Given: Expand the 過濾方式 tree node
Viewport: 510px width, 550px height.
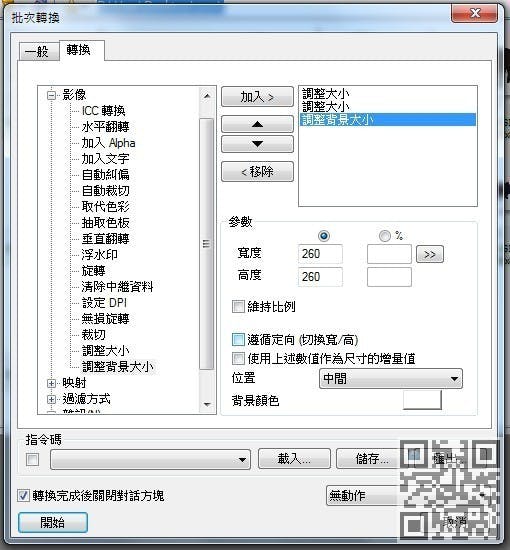Looking at the screenshot, I should coord(51,399).
